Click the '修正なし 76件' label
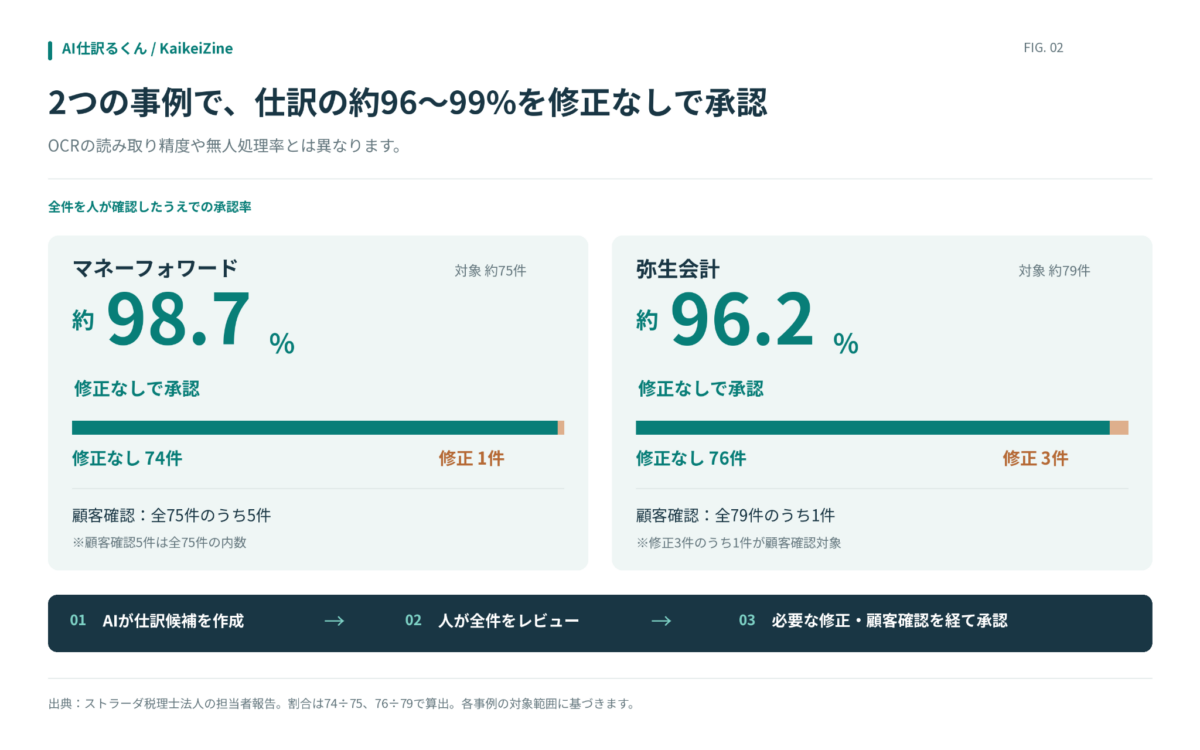1200x750 pixels. coord(691,458)
